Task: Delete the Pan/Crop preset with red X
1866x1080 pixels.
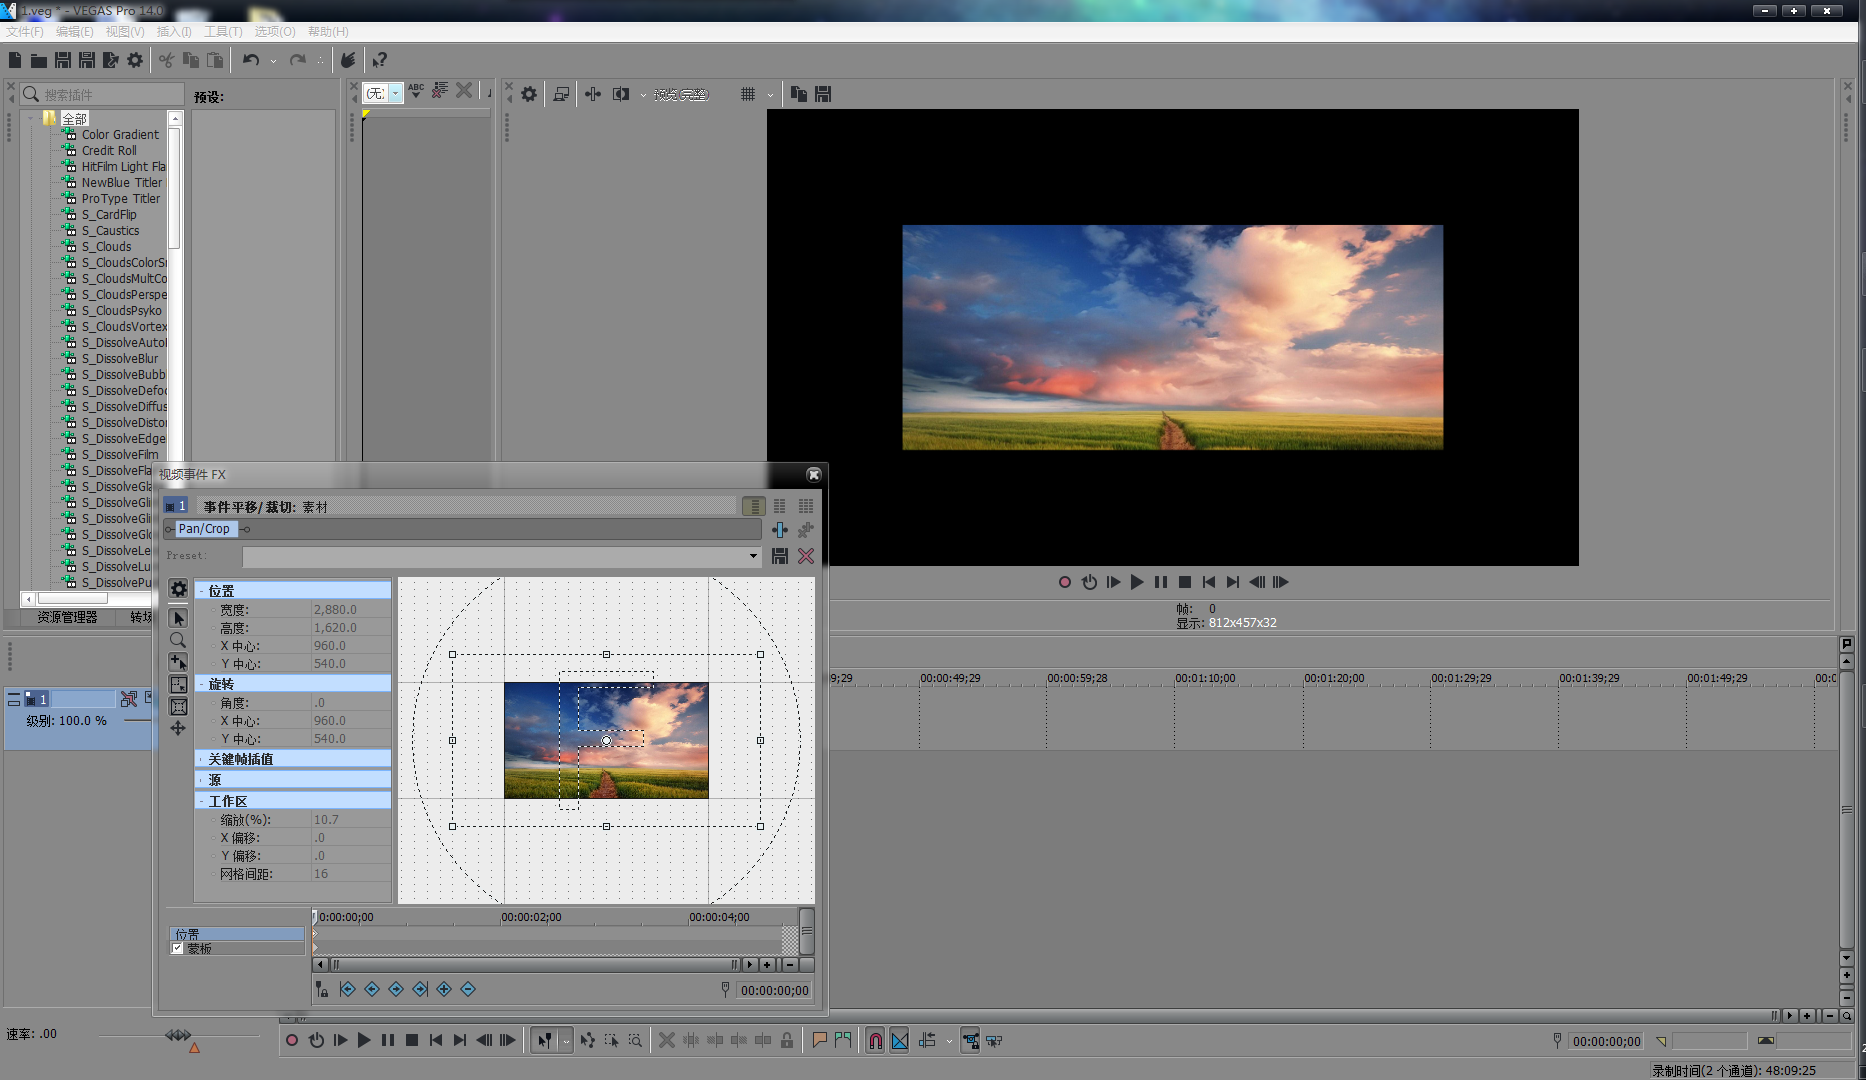Action: click(806, 556)
